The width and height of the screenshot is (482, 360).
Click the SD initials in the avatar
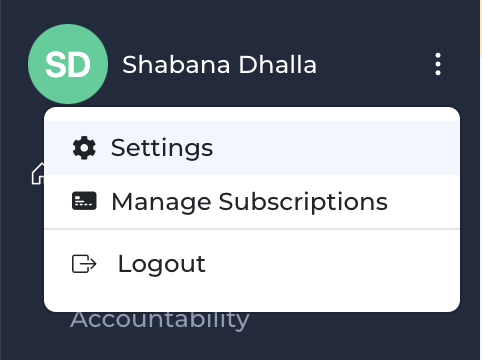68,65
